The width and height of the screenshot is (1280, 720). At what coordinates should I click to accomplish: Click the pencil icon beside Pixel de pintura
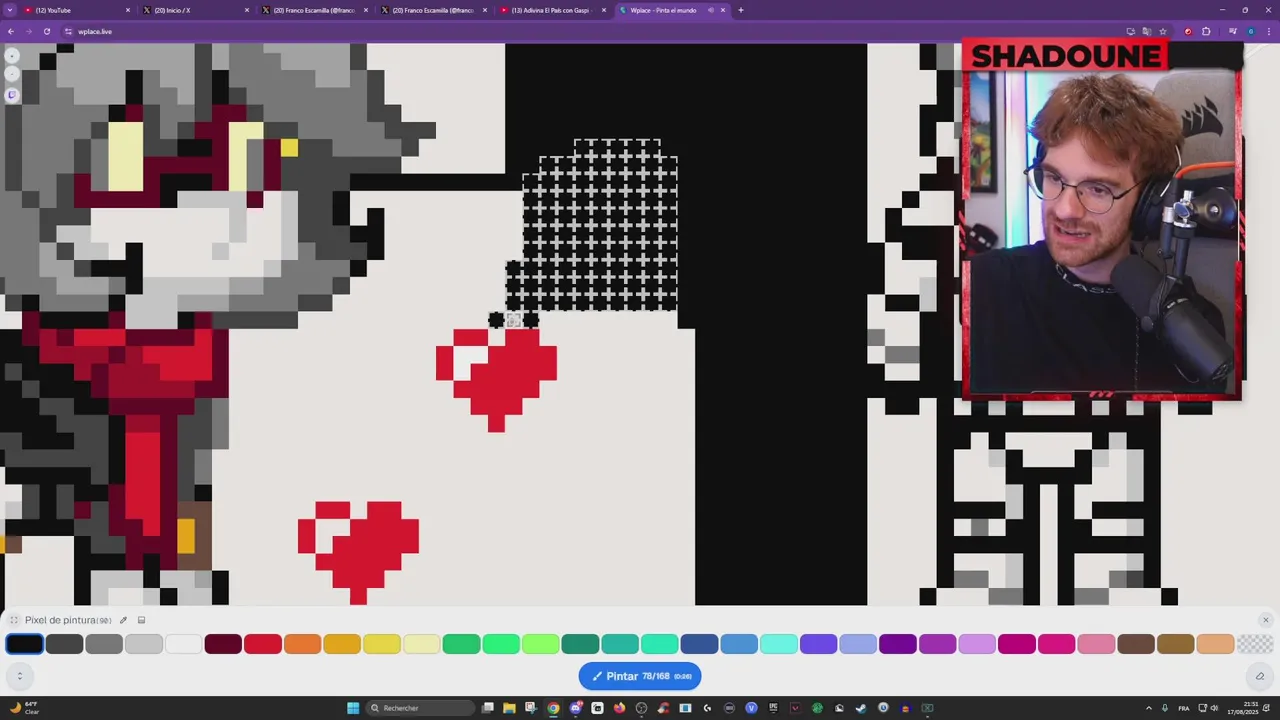click(x=123, y=620)
